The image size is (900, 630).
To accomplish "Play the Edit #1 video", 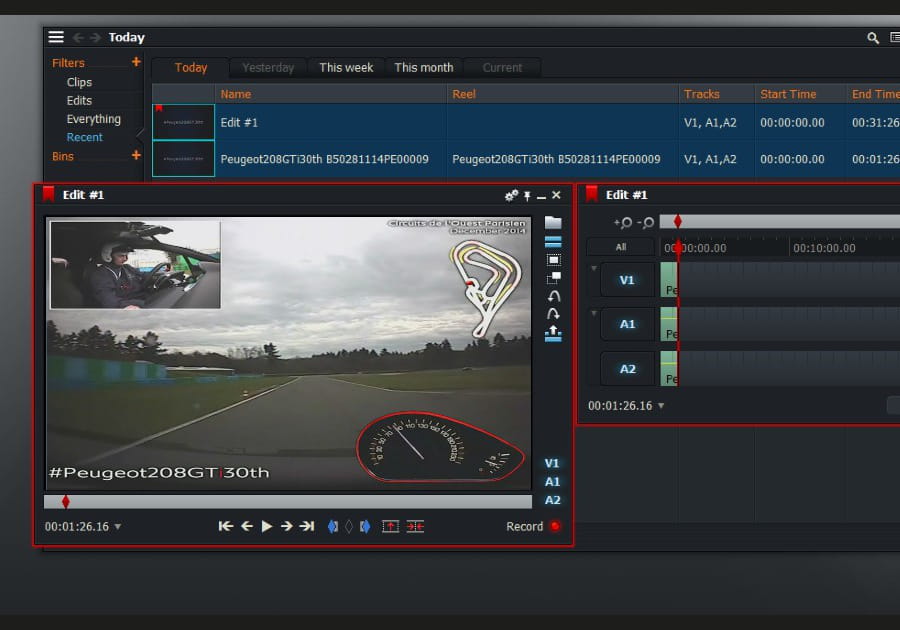I will [266, 526].
